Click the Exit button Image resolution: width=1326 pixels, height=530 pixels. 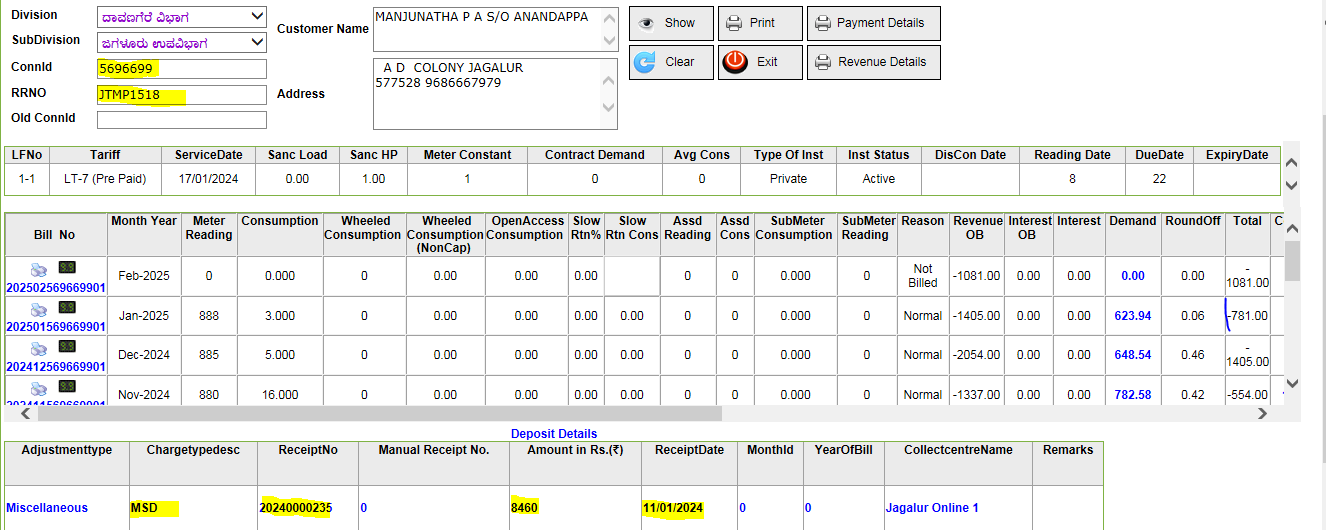(762, 62)
